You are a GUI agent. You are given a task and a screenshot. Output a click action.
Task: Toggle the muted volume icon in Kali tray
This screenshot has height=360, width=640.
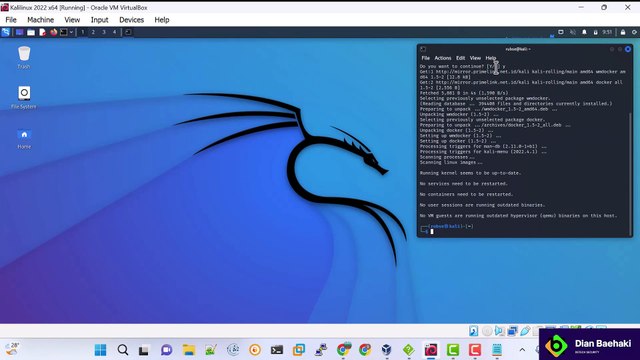(x=573, y=32)
